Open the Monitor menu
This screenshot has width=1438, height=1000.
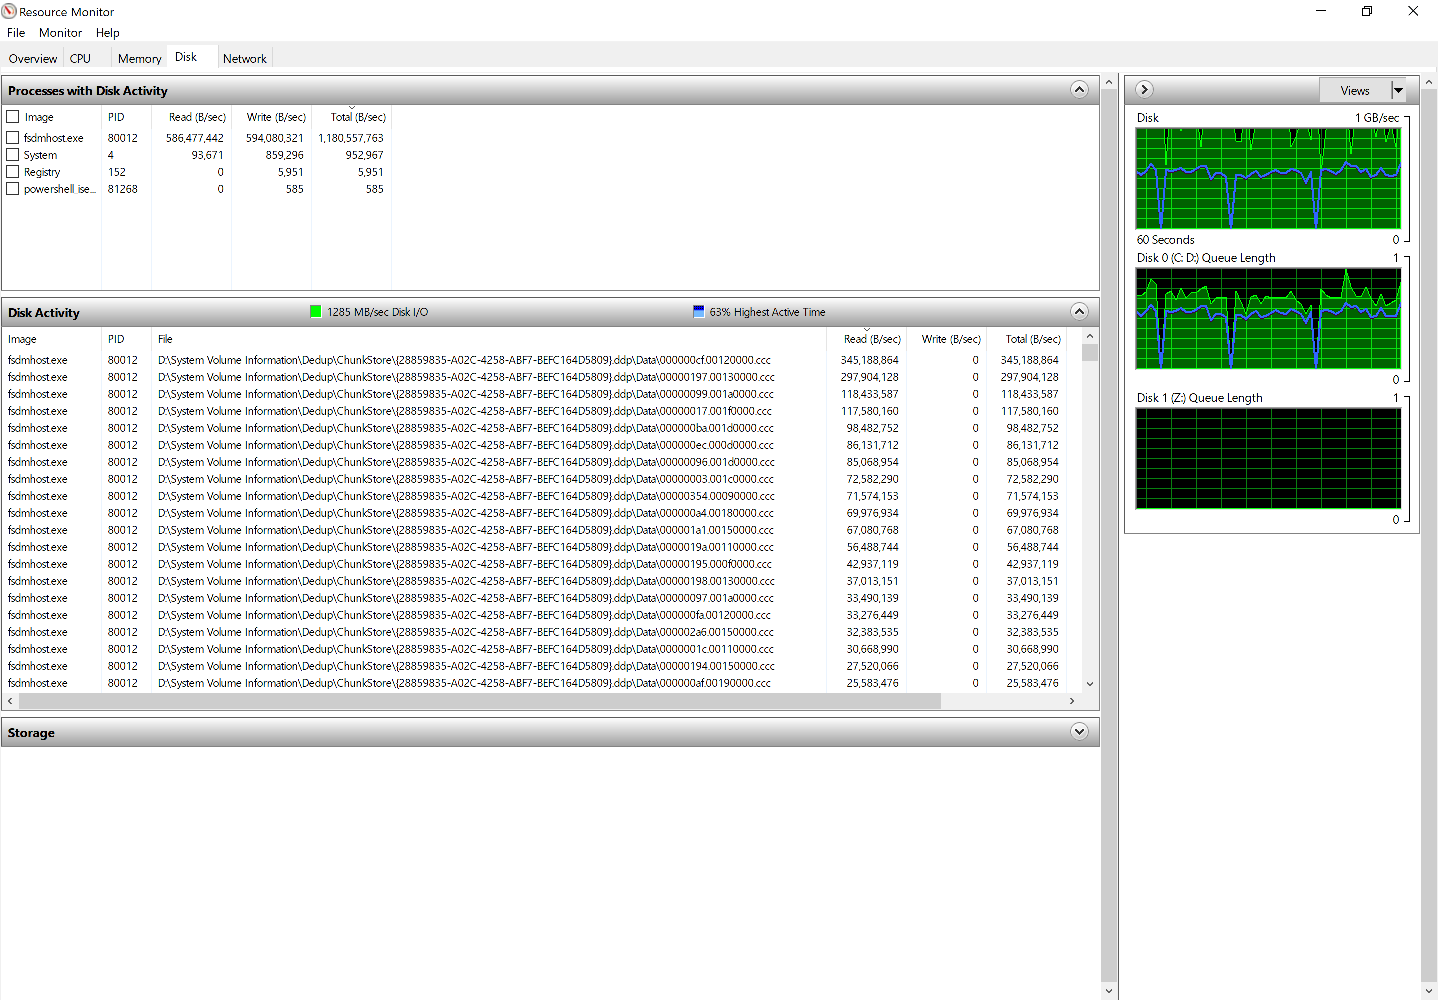[x=60, y=33]
